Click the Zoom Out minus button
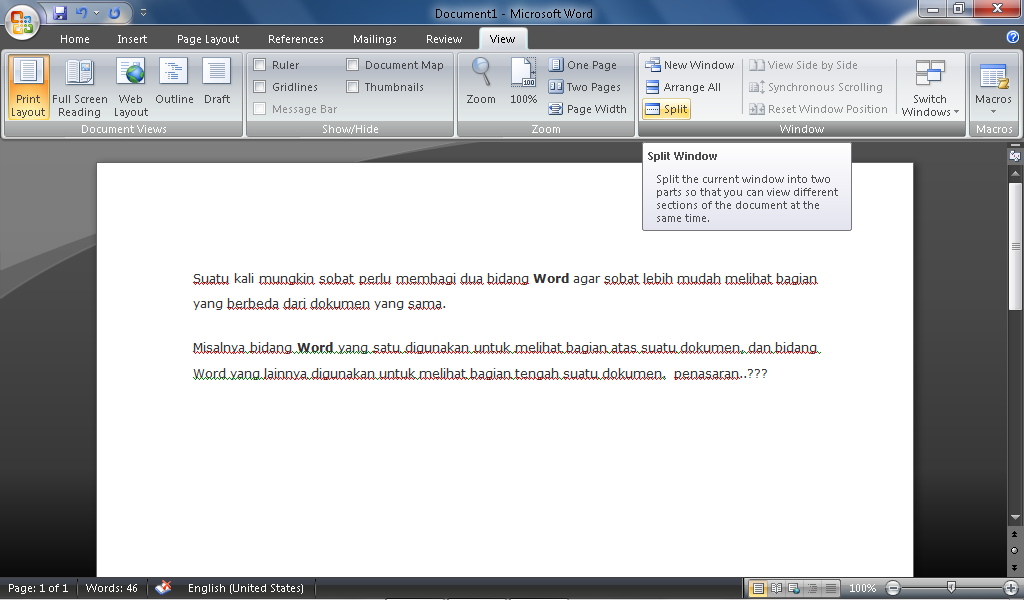The width and height of the screenshot is (1024, 600). point(893,588)
